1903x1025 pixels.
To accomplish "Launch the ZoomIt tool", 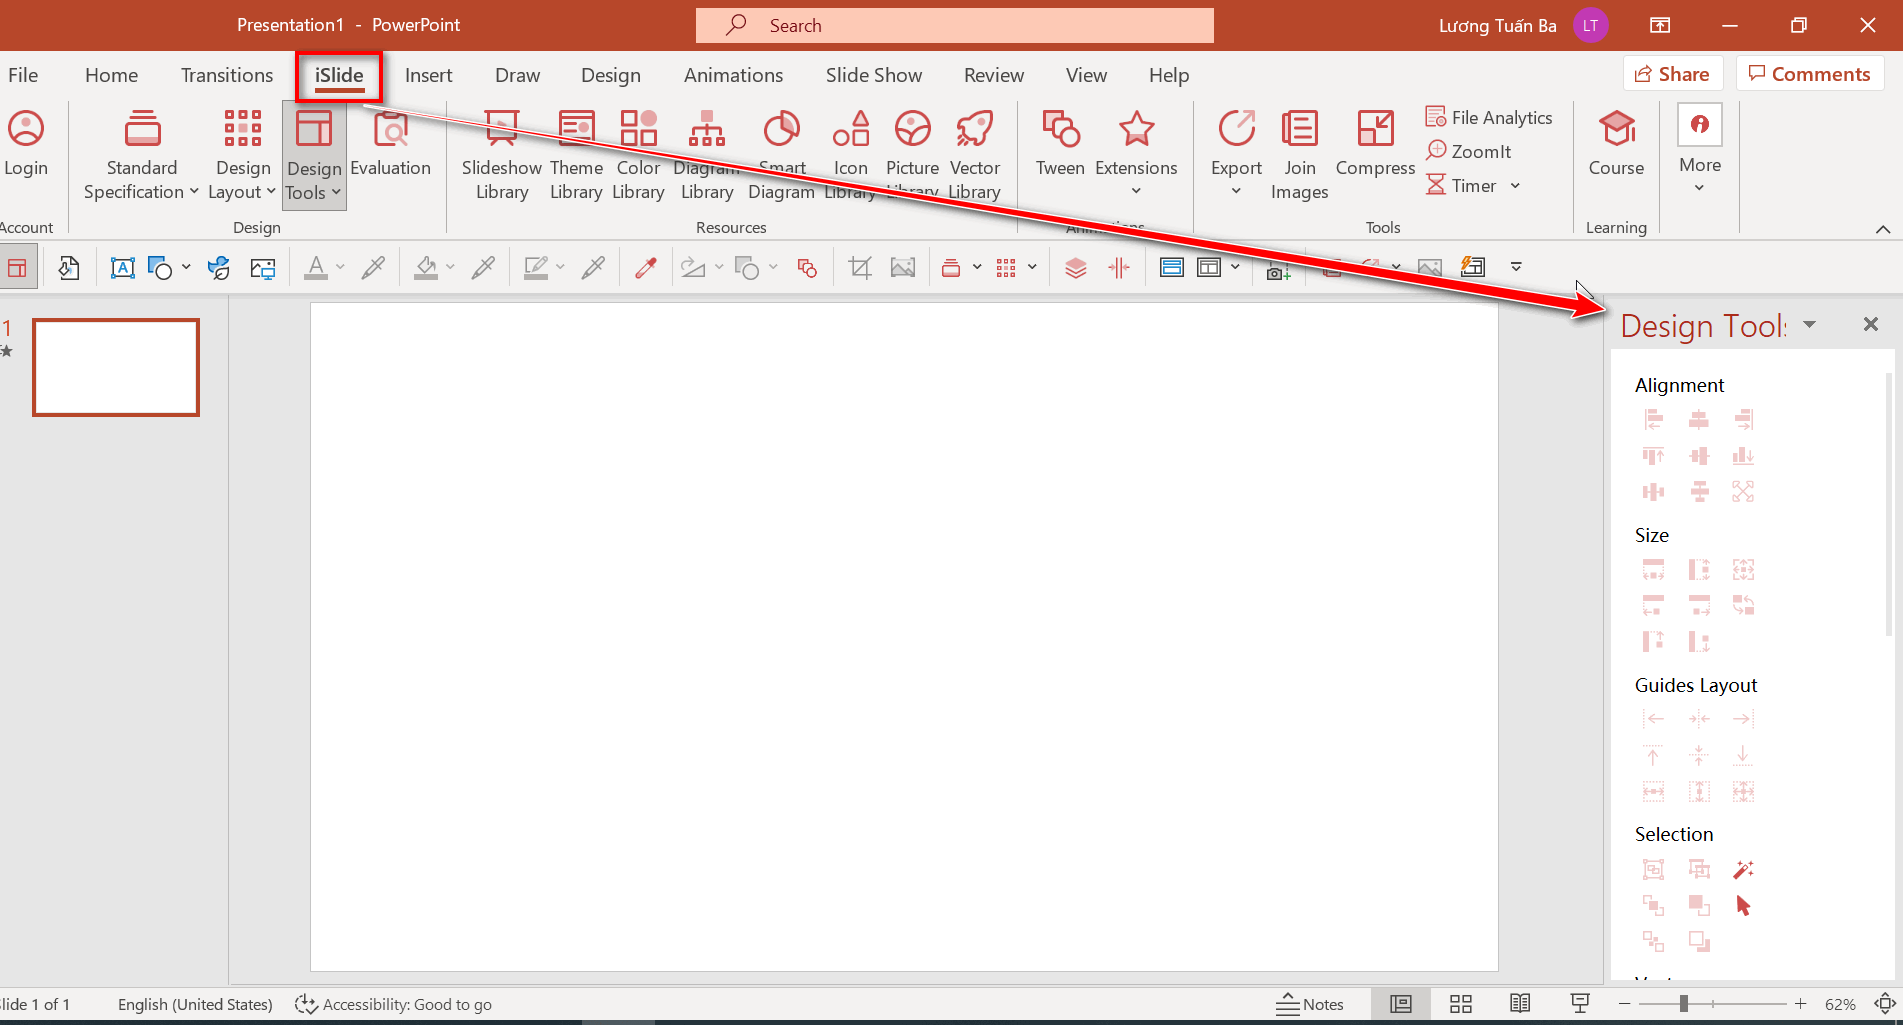I will tap(1468, 151).
